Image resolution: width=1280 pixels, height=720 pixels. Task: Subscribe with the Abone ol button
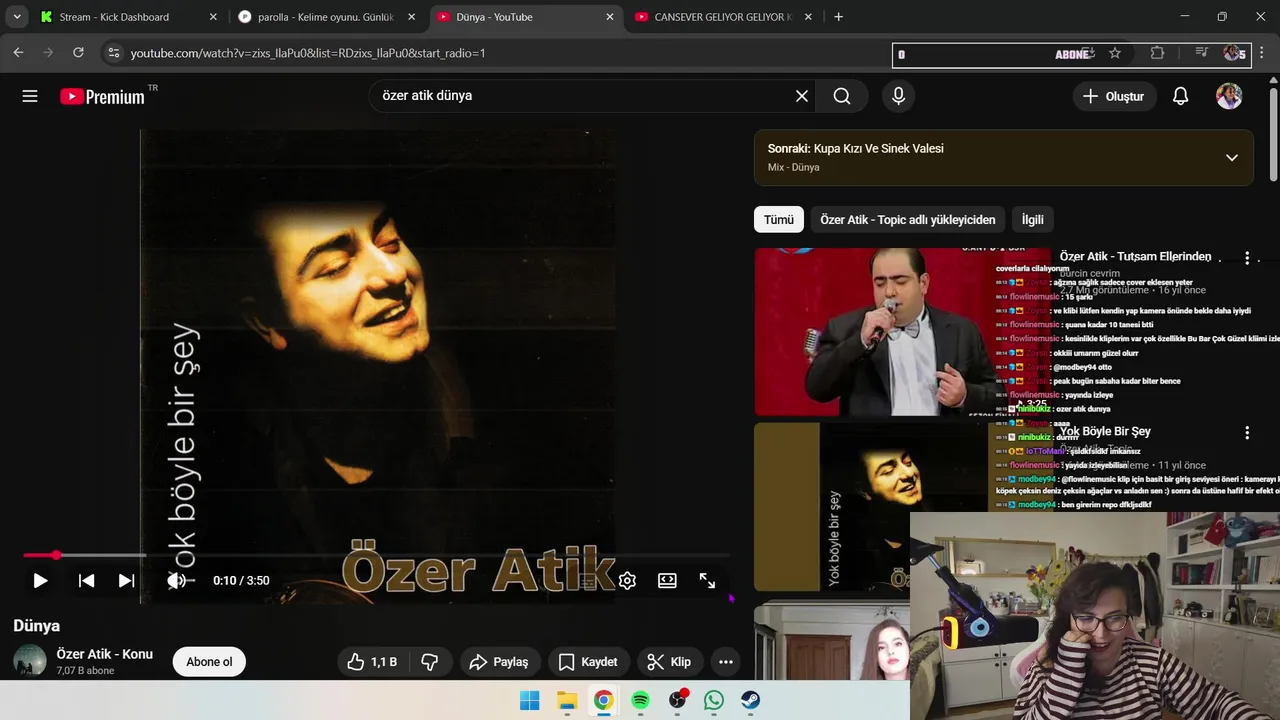pyautogui.click(x=209, y=662)
